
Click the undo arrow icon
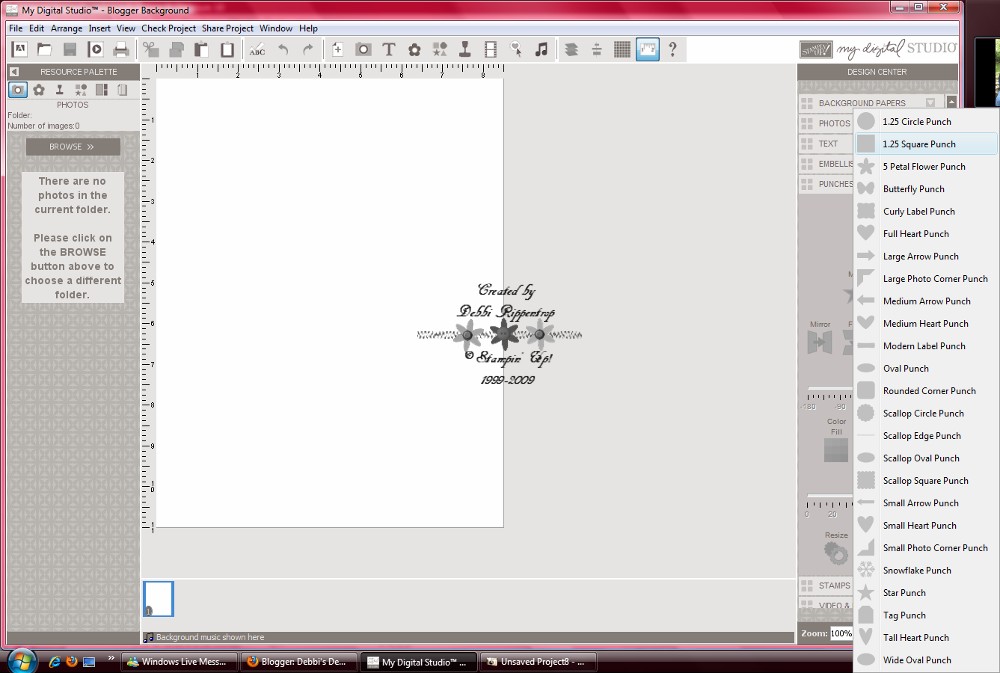(x=283, y=49)
